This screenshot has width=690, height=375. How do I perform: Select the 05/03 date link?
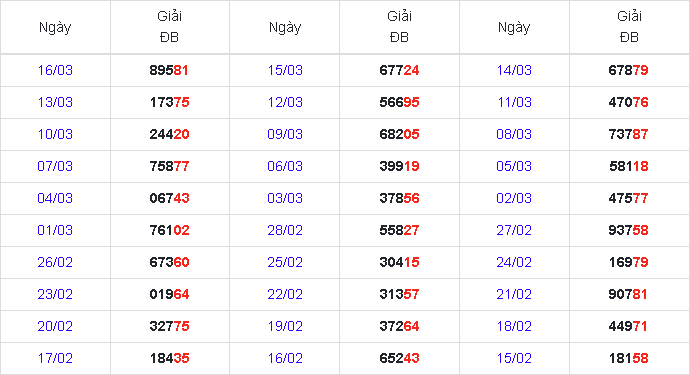pos(514,166)
